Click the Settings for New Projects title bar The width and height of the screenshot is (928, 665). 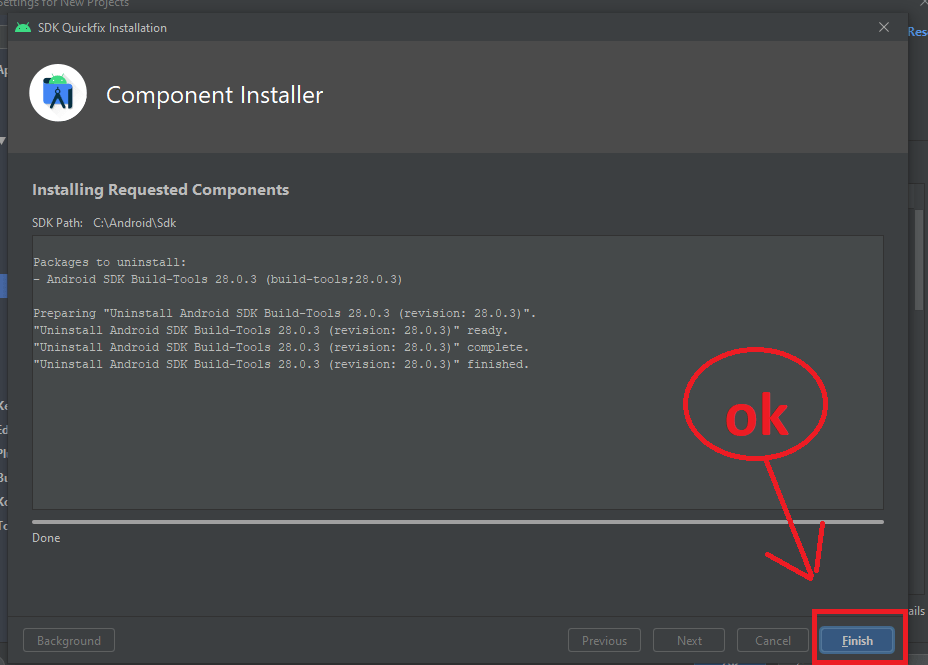click(x=63, y=4)
